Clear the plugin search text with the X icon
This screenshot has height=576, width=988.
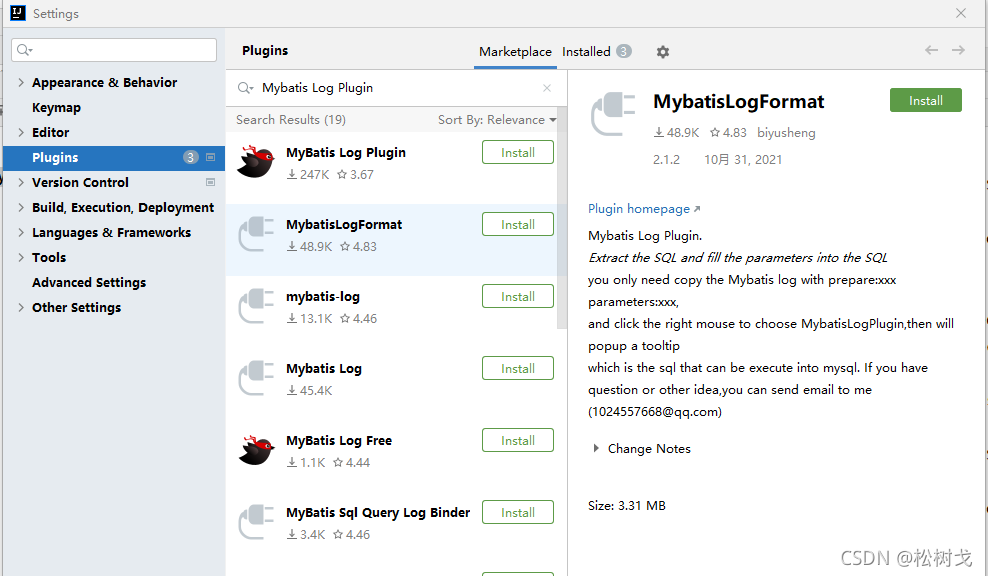(547, 88)
